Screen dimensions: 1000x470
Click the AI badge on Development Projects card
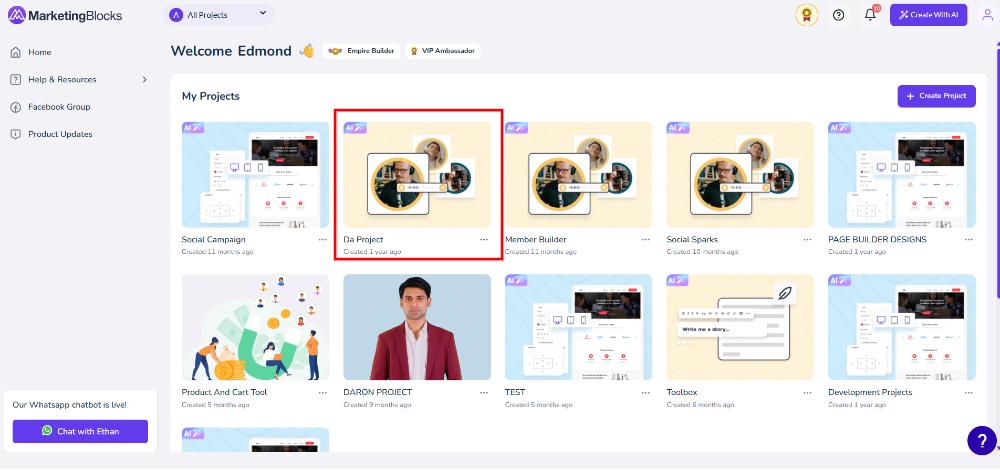(x=840, y=280)
